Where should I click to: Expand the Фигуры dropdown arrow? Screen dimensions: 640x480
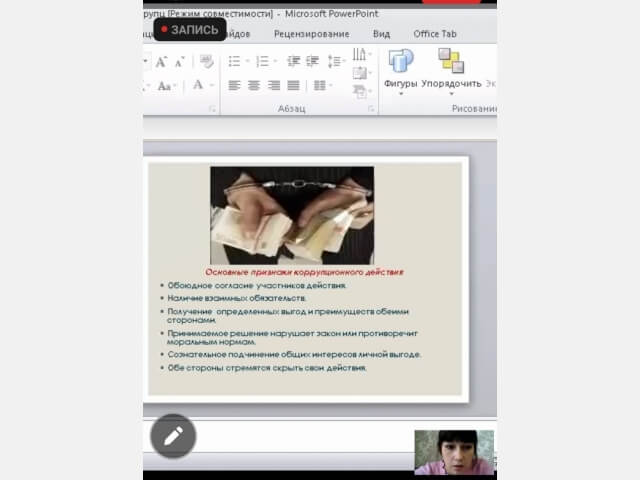401,94
